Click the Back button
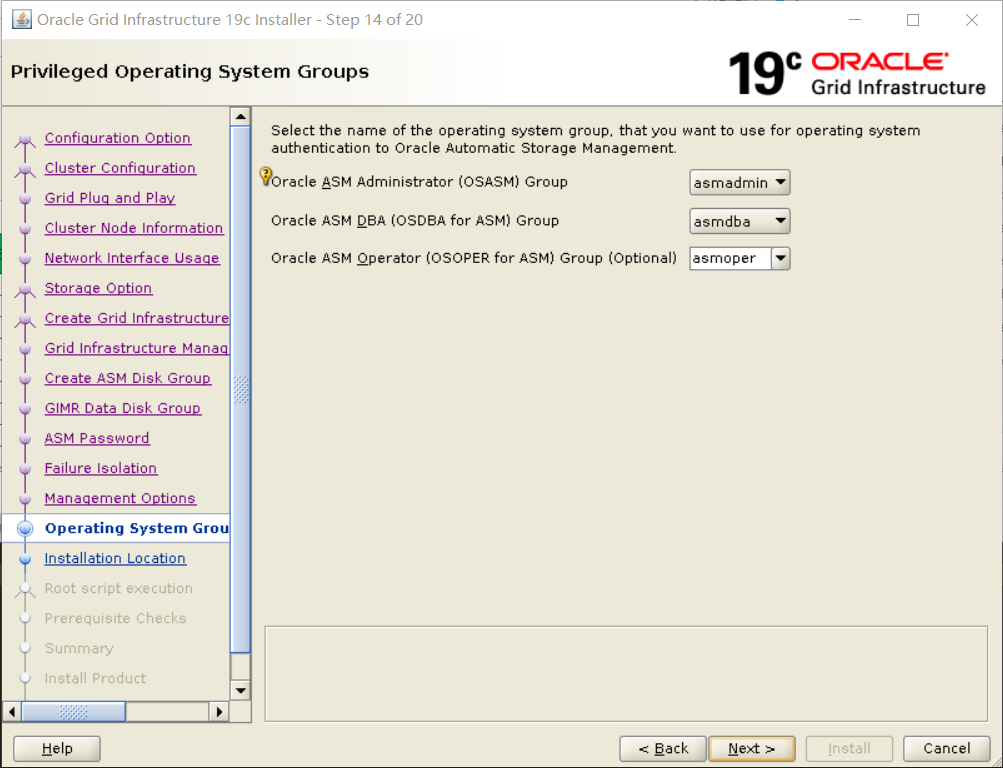Viewport: 1003px width, 768px height. [x=663, y=749]
